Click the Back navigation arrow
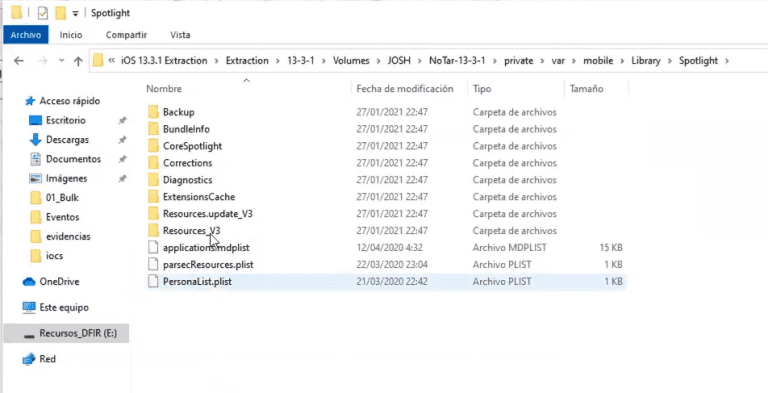 [19, 61]
